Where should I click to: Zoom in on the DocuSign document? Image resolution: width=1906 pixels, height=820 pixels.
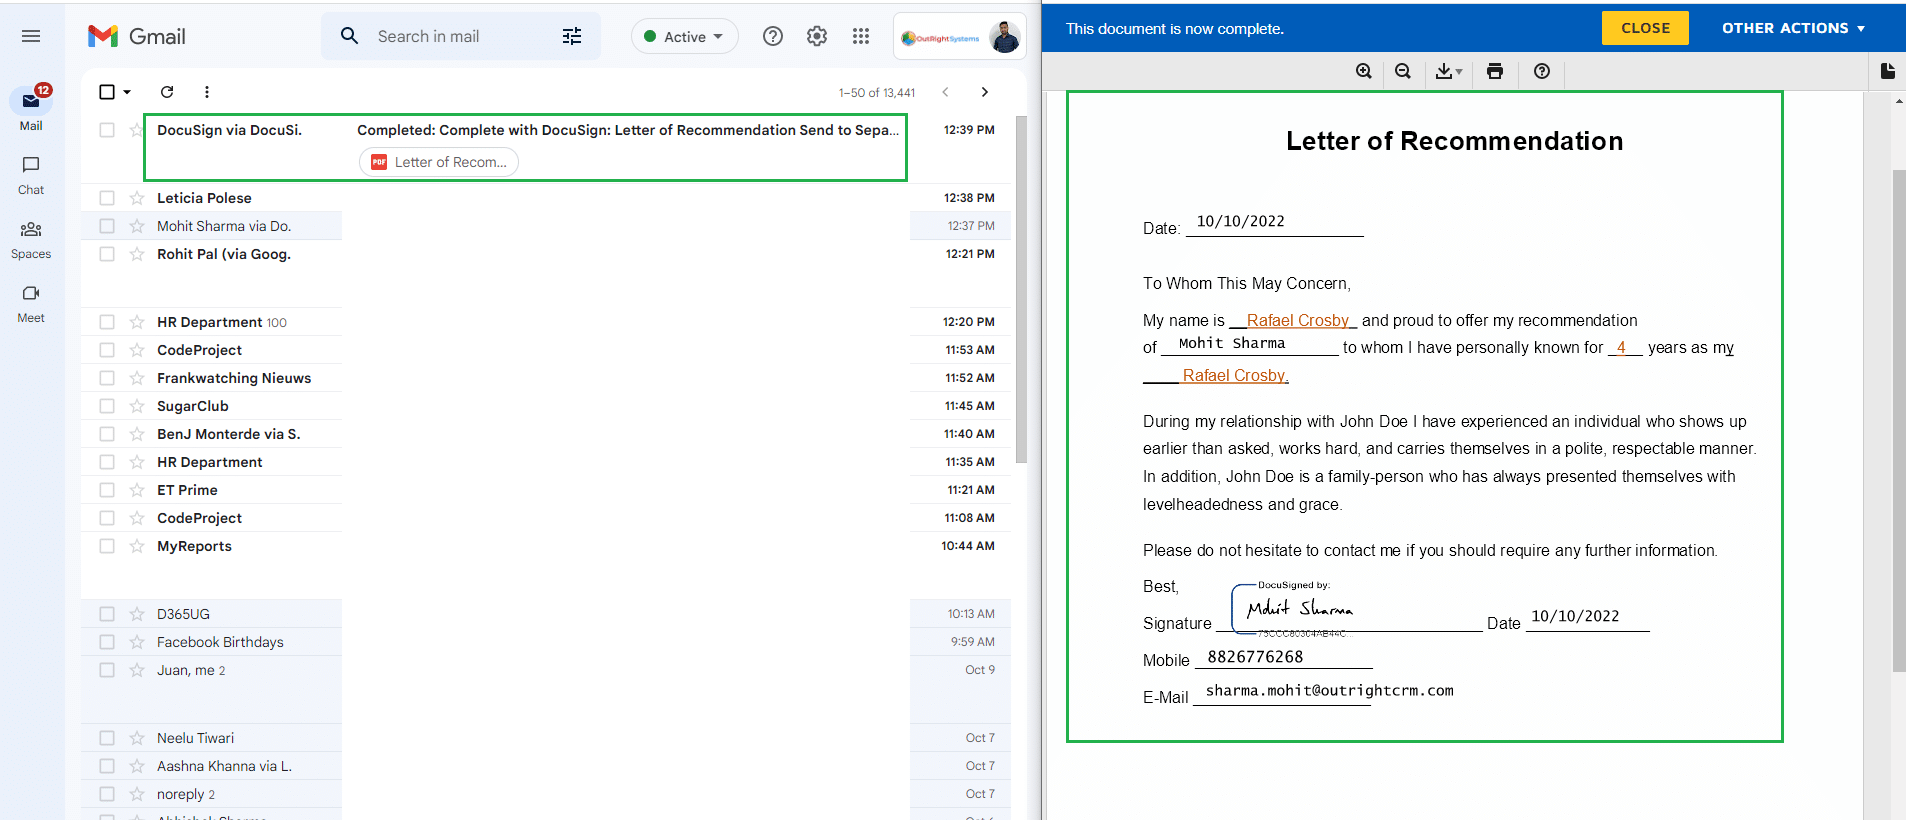pyautogui.click(x=1364, y=71)
